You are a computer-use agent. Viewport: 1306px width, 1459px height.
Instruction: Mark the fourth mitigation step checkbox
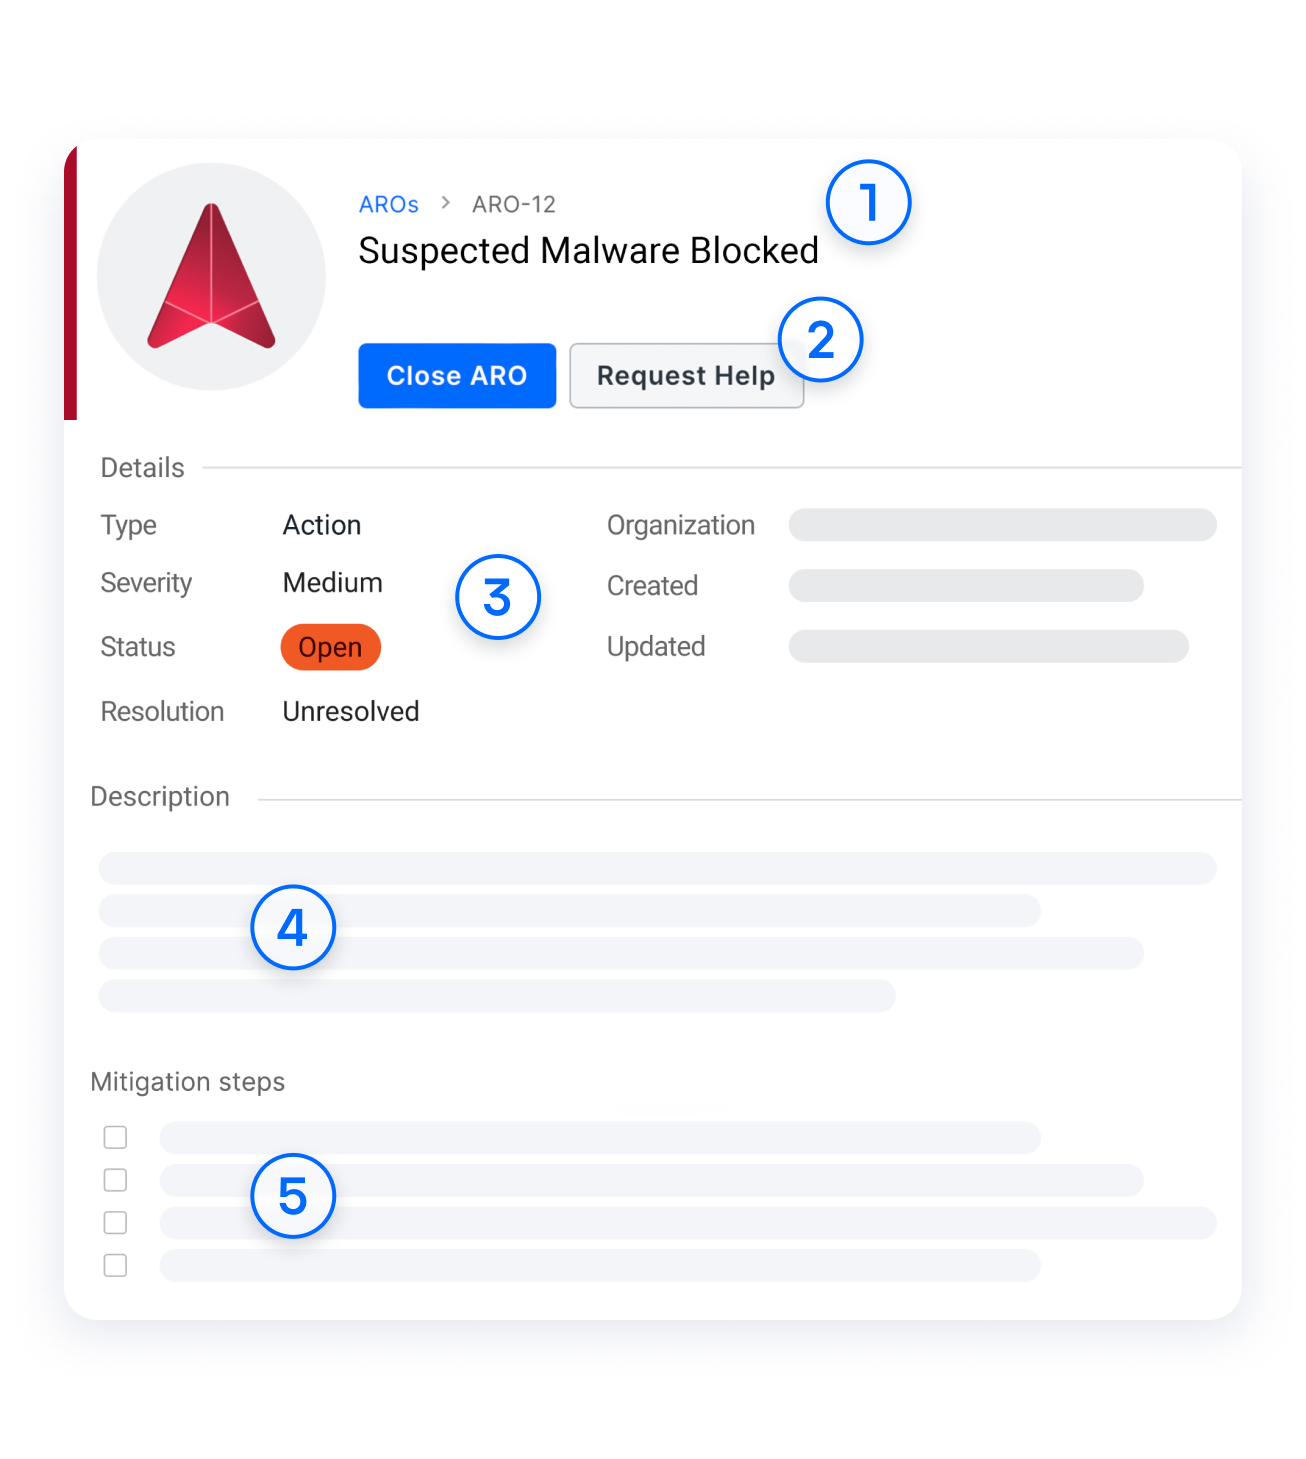click(116, 1265)
